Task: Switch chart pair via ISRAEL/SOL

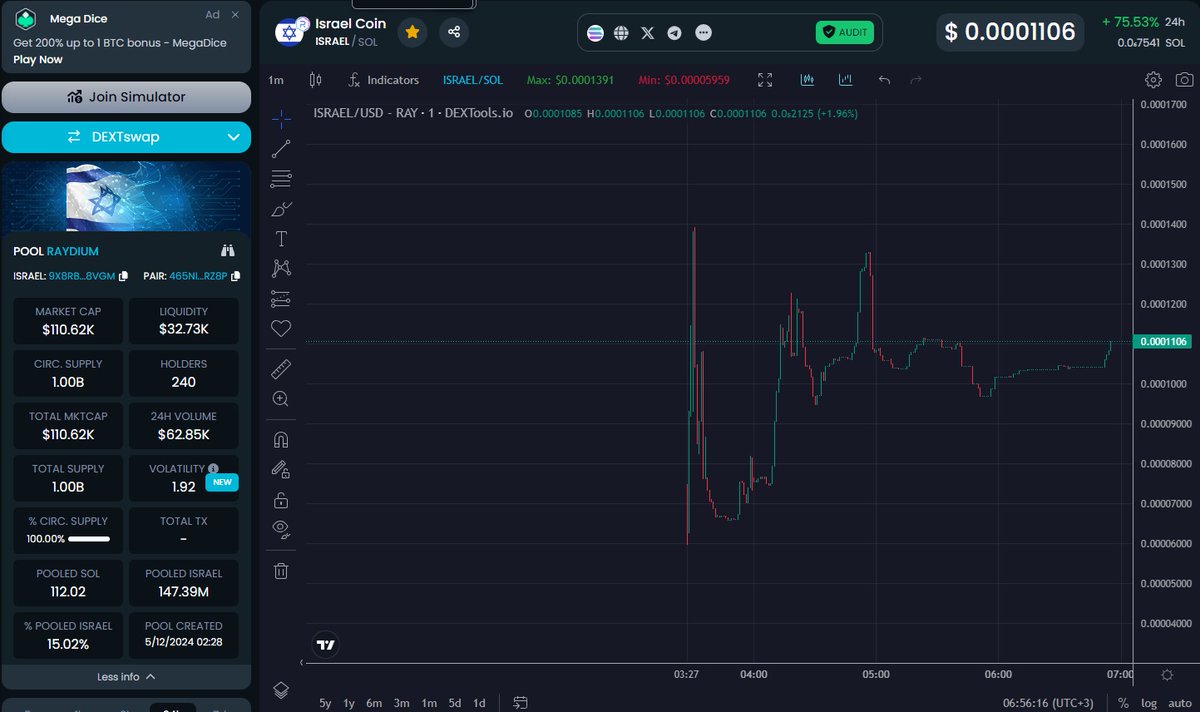Action: pyautogui.click(x=473, y=80)
